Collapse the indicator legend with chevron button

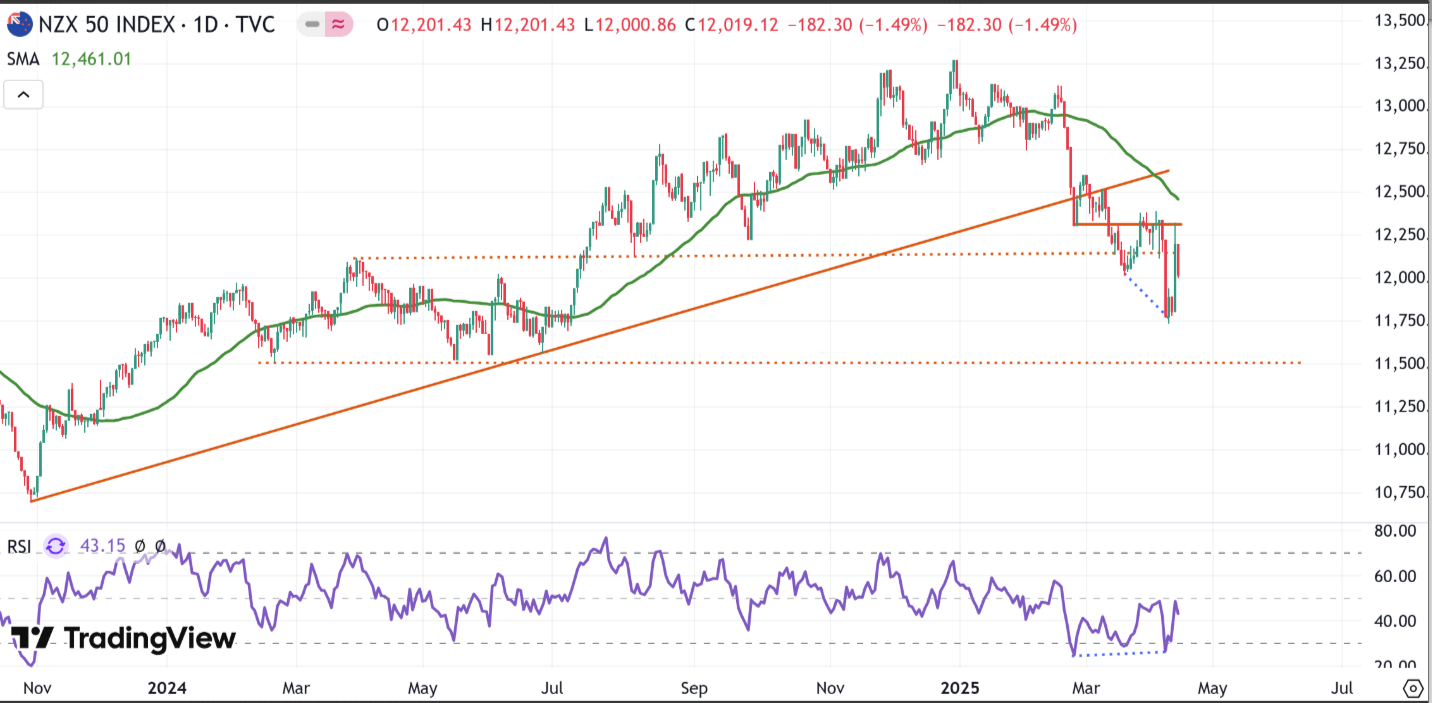pos(23,95)
